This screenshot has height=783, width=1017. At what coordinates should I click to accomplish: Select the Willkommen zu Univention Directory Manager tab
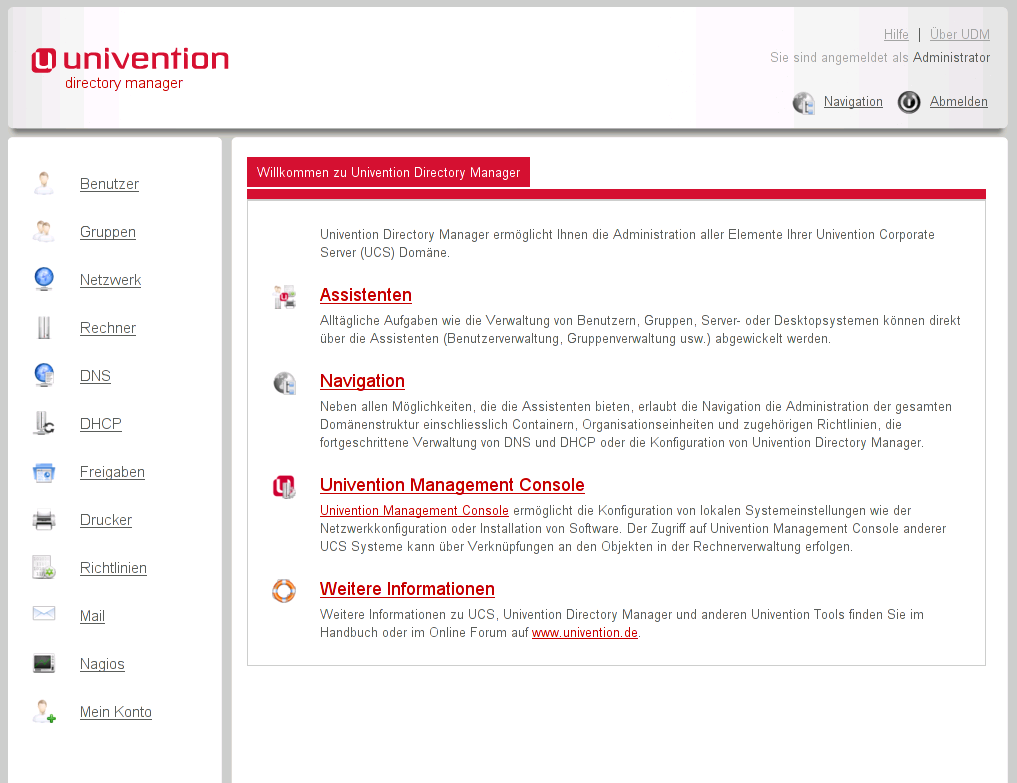(388, 173)
